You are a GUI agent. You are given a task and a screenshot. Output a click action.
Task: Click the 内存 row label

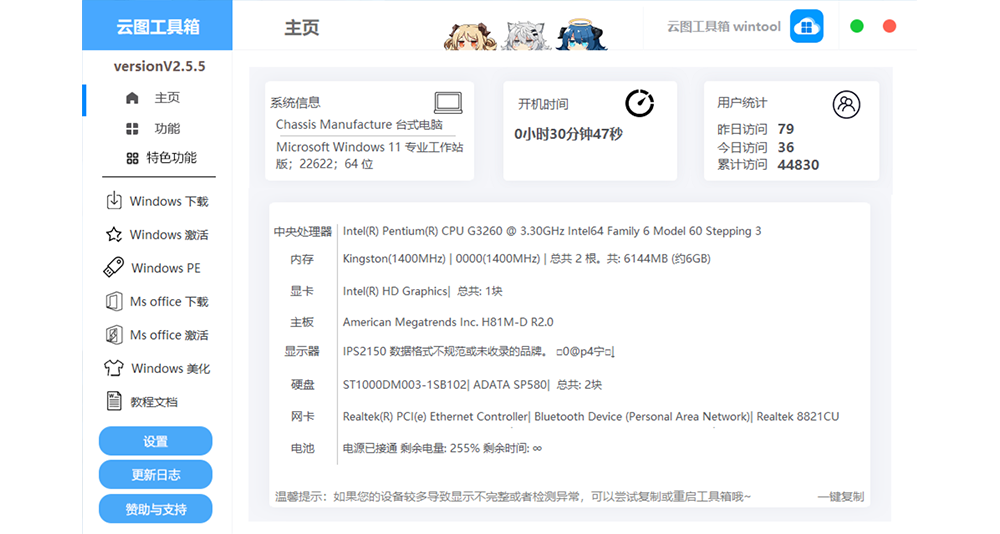(x=302, y=259)
